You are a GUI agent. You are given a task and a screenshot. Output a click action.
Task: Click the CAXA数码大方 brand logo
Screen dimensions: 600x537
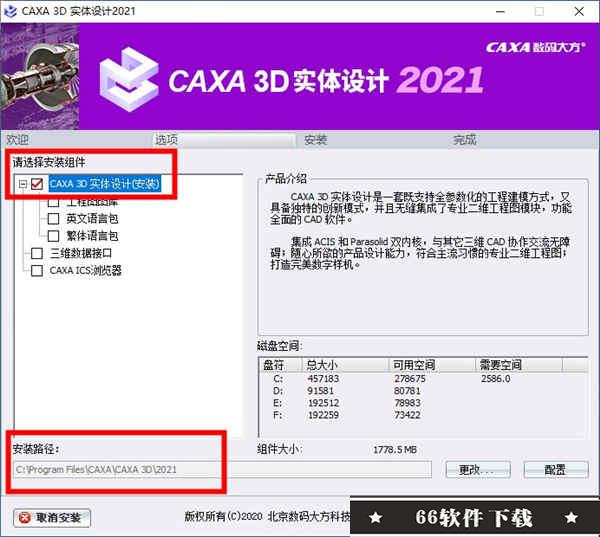(x=535, y=47)
